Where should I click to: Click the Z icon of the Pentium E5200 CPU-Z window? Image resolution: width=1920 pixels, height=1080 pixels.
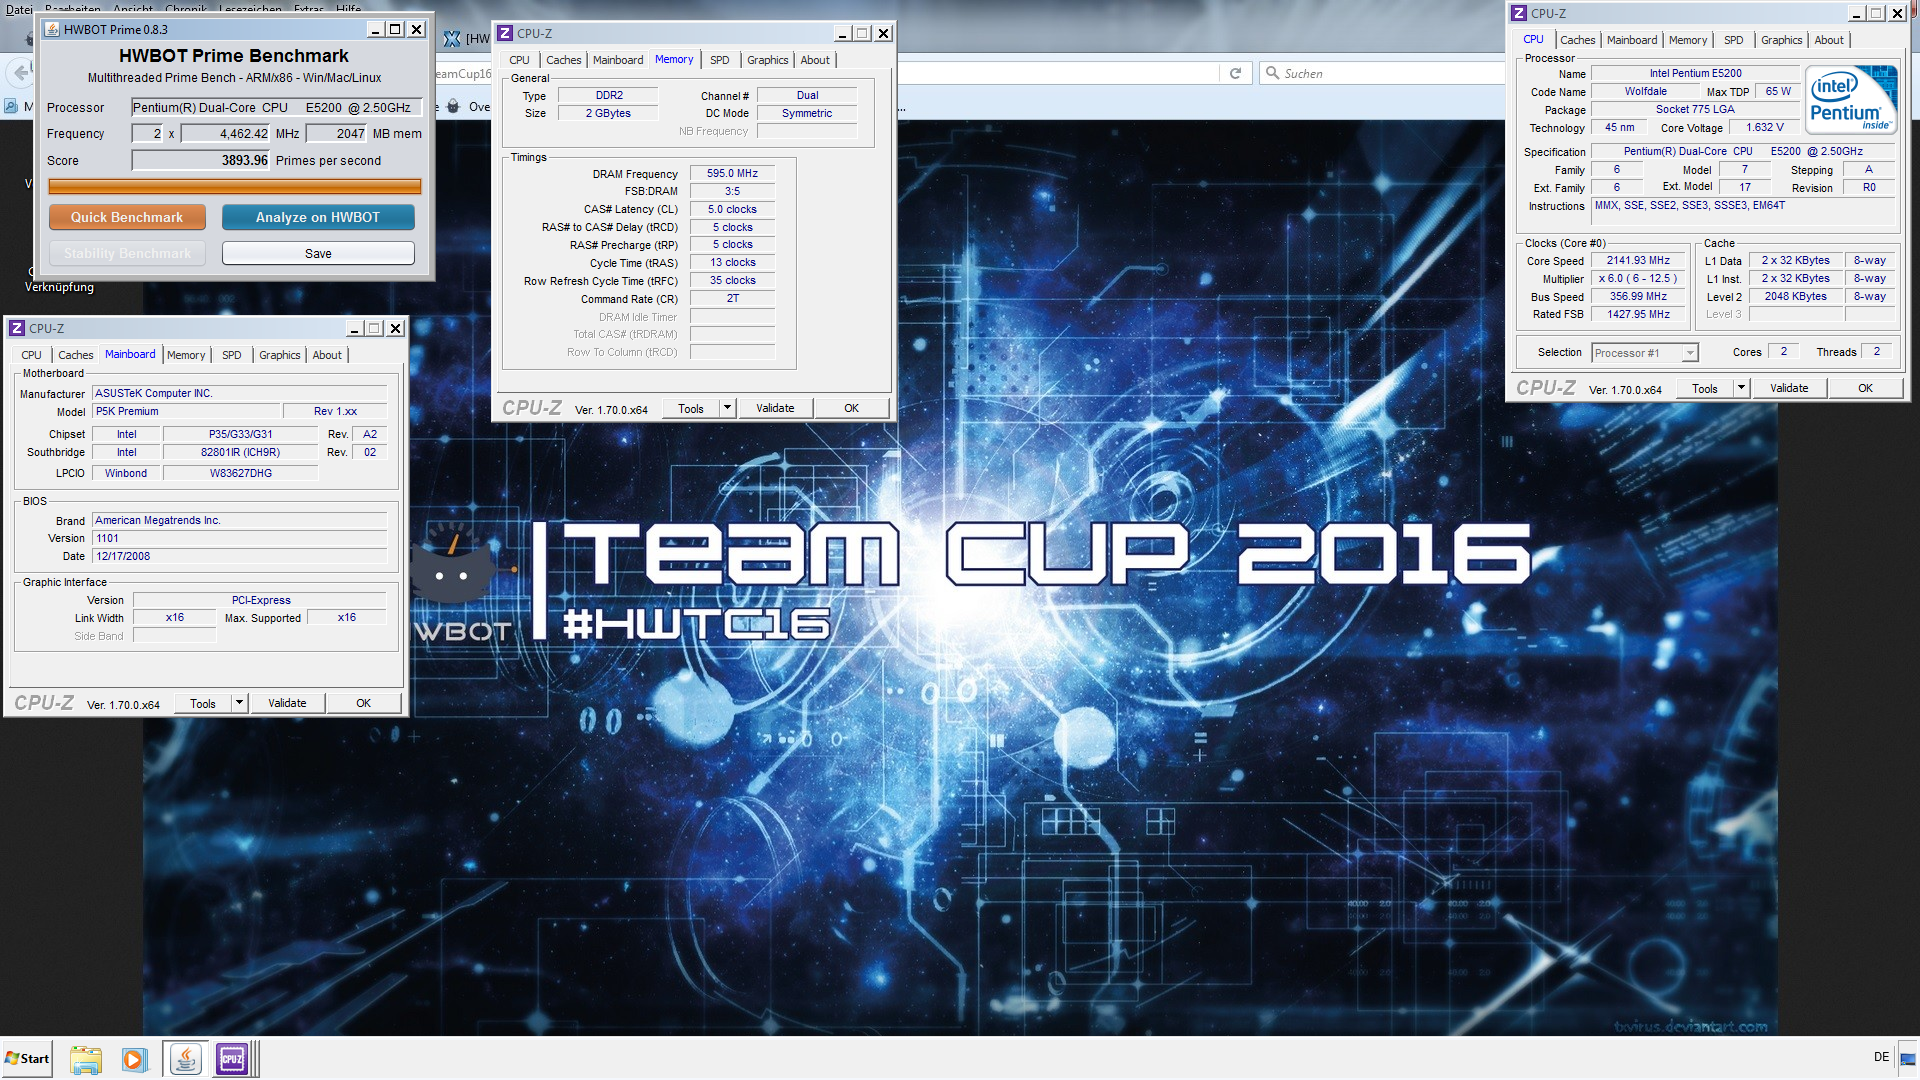pos(1519,13)
